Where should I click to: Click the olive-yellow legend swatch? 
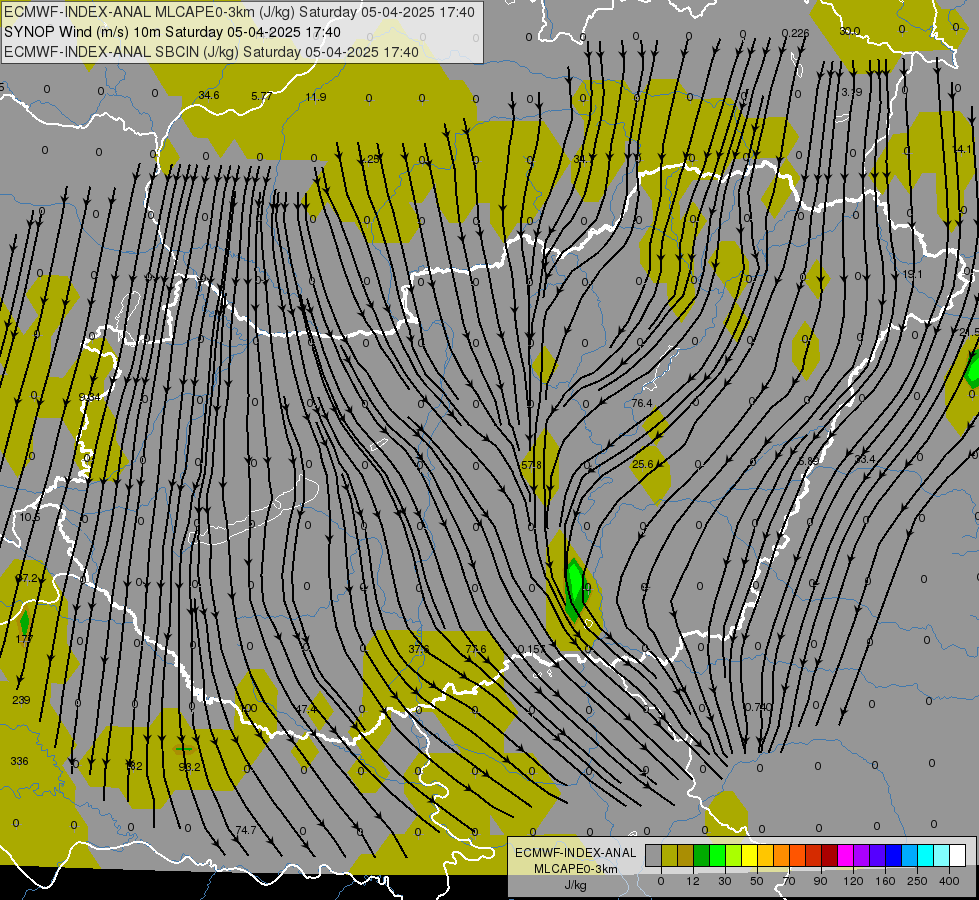click(669, 856)
